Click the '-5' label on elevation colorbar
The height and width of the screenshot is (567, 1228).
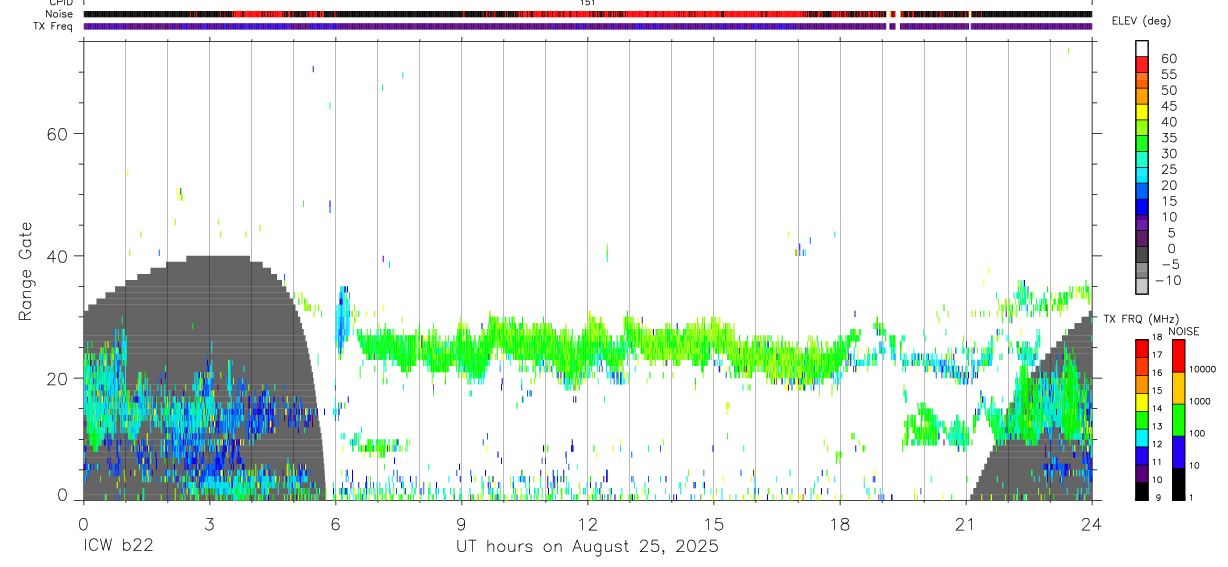coord(1168,264)
